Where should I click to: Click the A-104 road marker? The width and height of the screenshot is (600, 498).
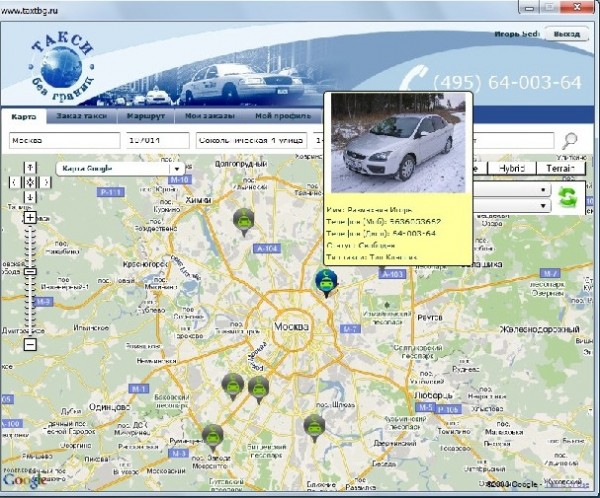click(267, 249)
